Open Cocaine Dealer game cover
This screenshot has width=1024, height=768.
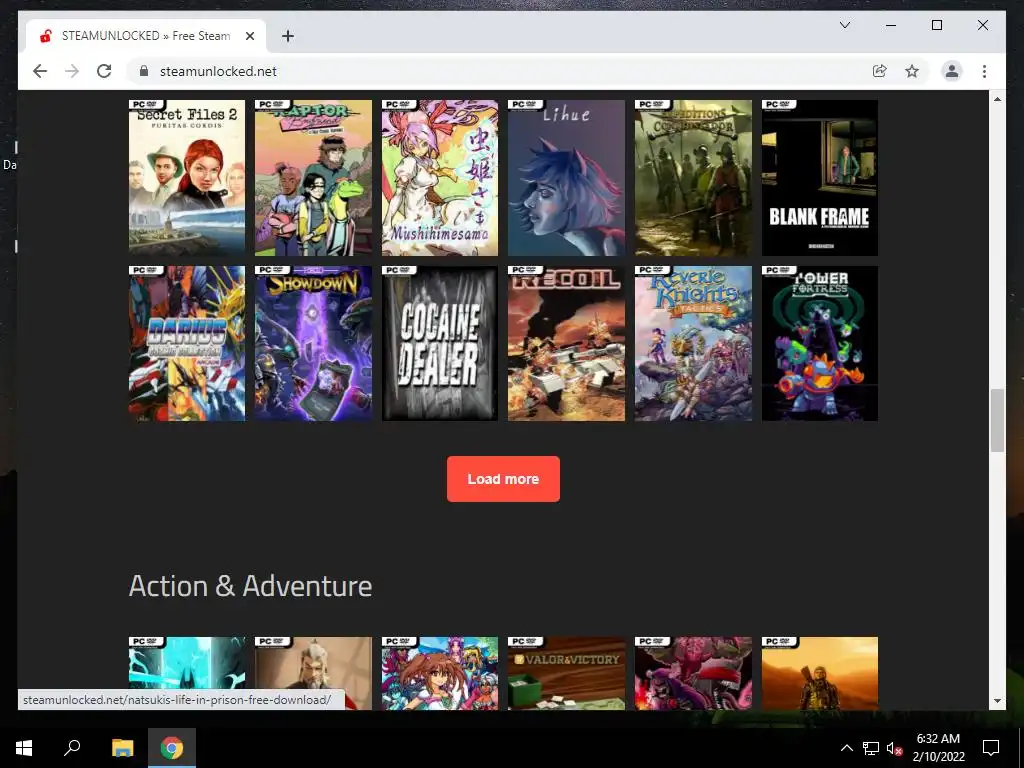point(440,343)
